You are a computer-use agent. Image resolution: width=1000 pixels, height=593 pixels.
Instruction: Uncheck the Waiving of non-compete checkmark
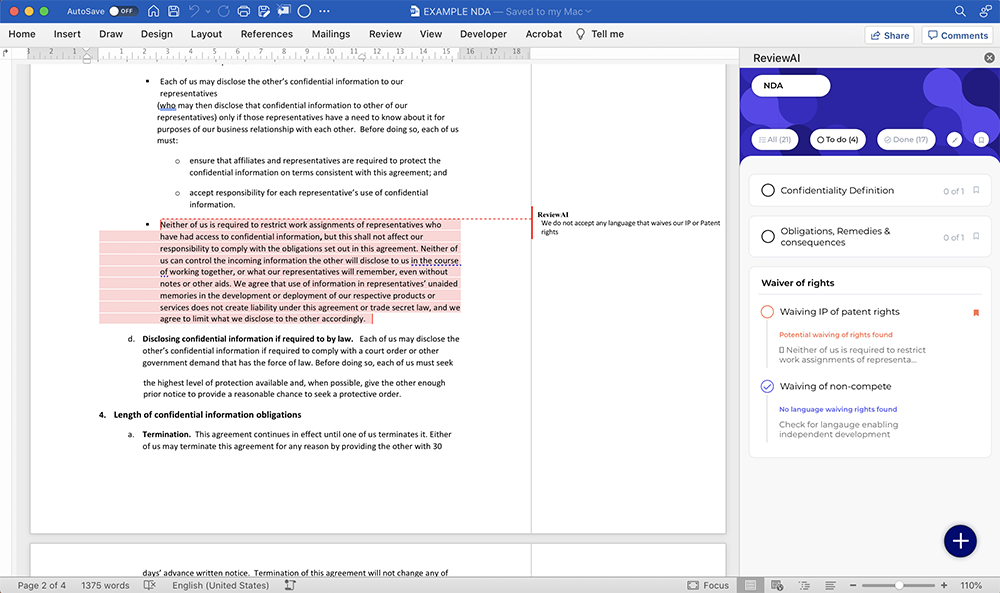point(767,386)
